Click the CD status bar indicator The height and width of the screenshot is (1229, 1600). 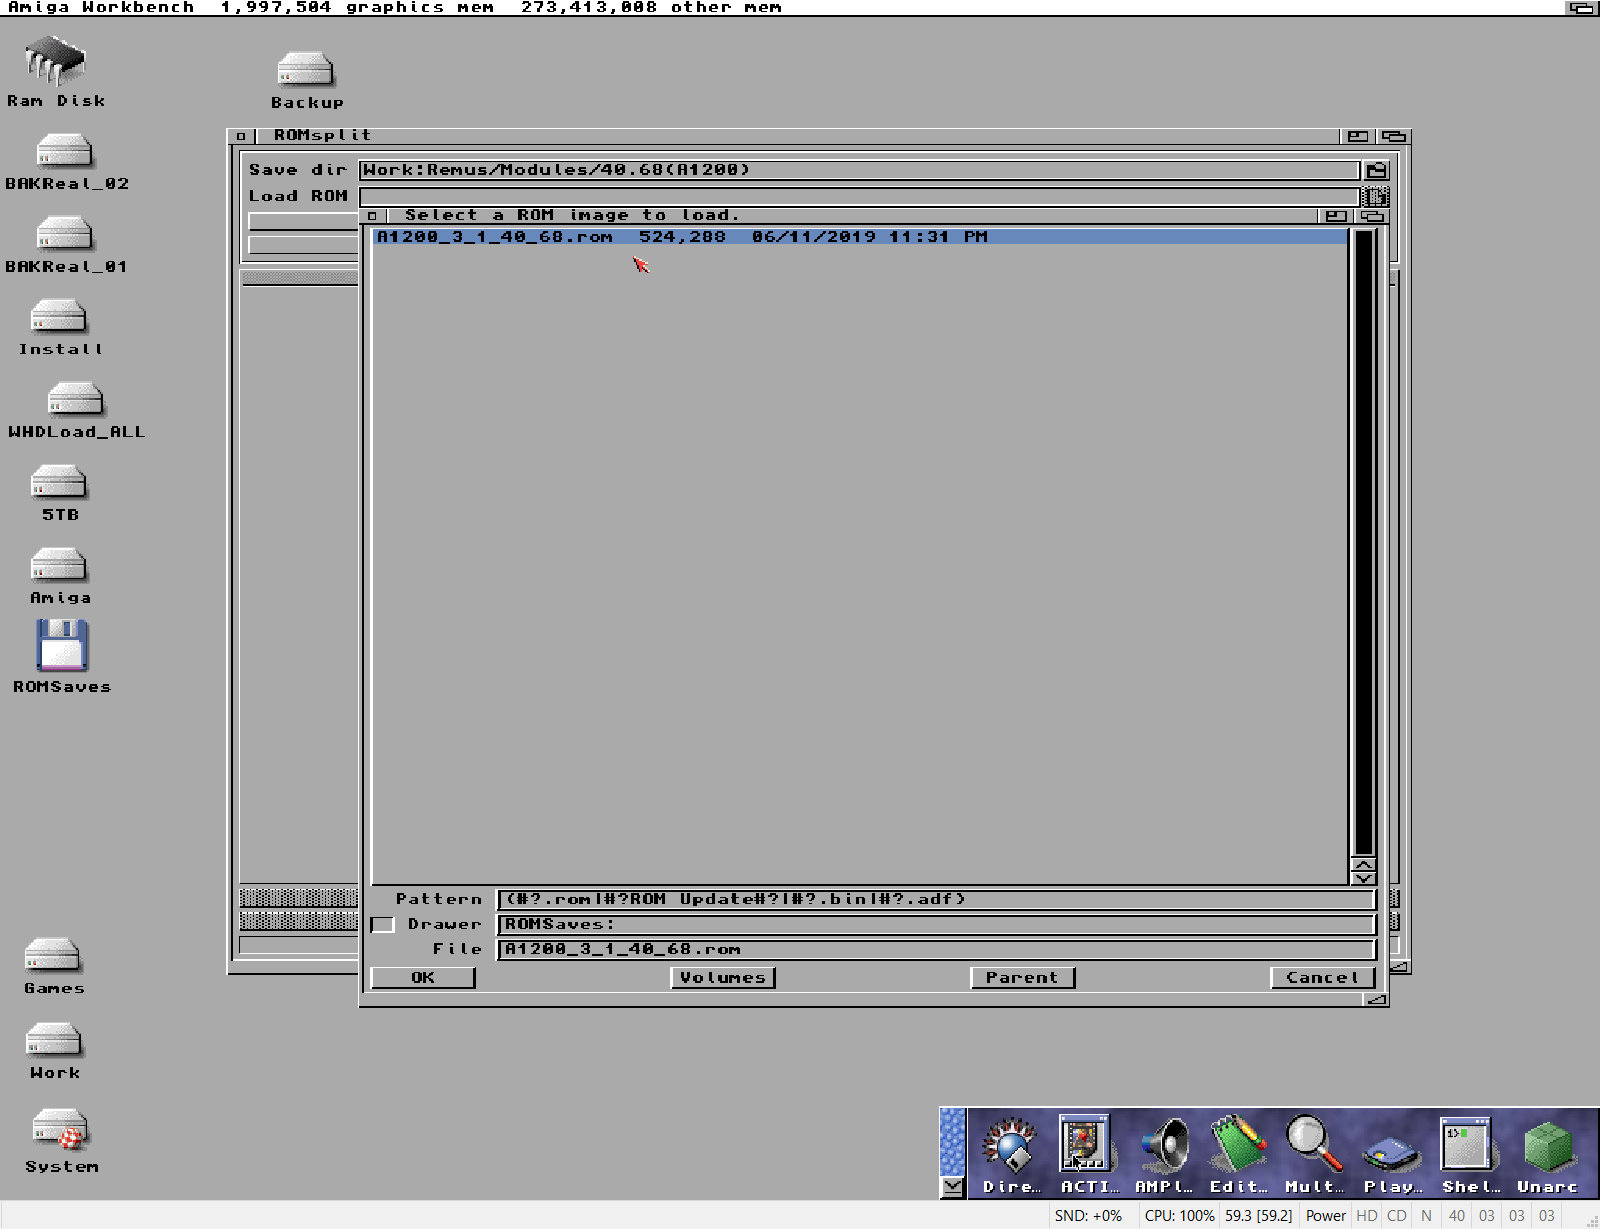(1396, 1216)
